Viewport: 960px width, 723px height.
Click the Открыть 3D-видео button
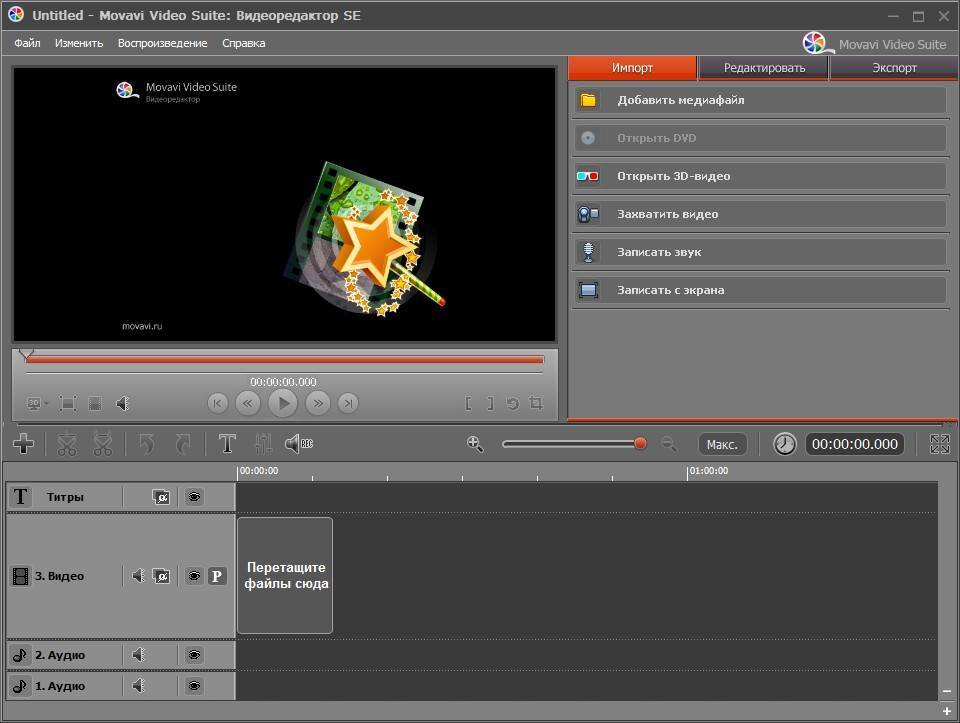click(x=760, y=176)
